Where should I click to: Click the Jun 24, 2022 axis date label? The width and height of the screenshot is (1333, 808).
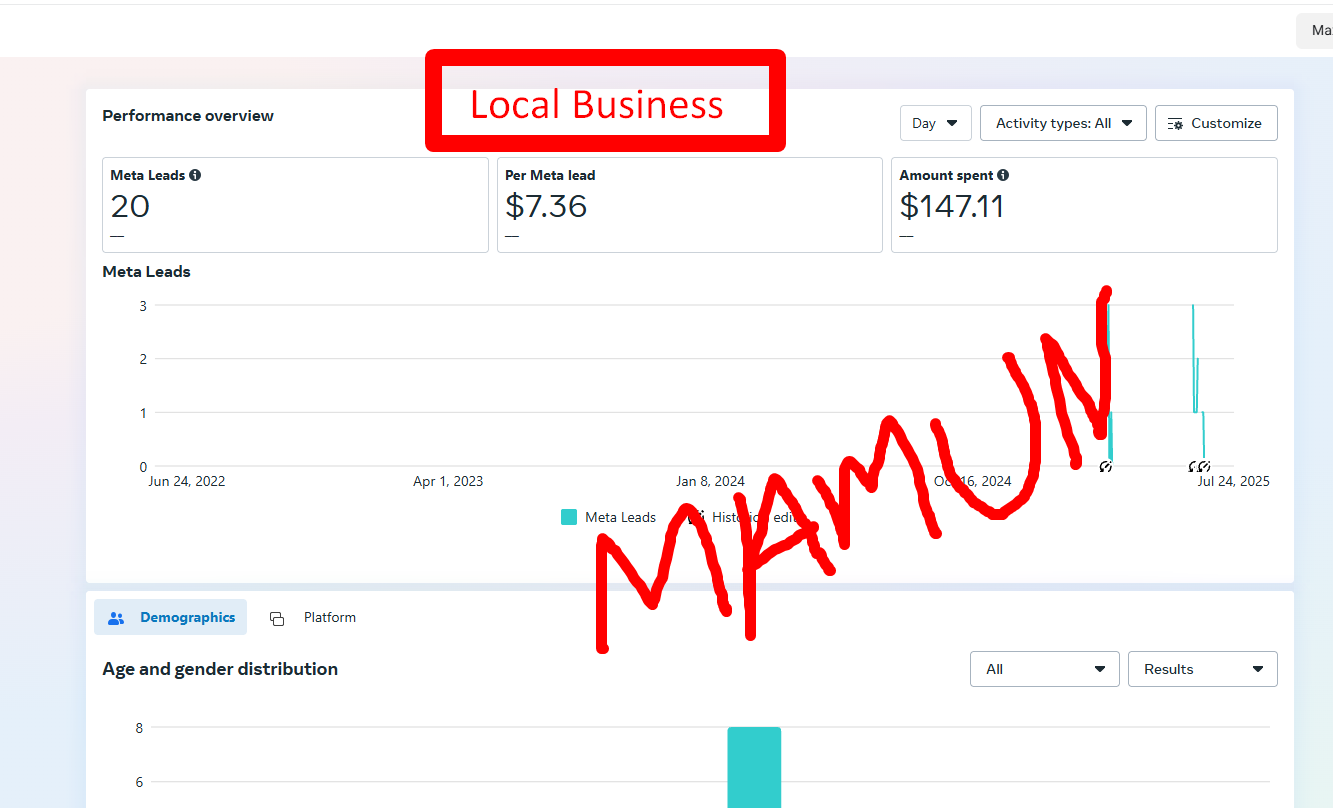pos(187,481)
